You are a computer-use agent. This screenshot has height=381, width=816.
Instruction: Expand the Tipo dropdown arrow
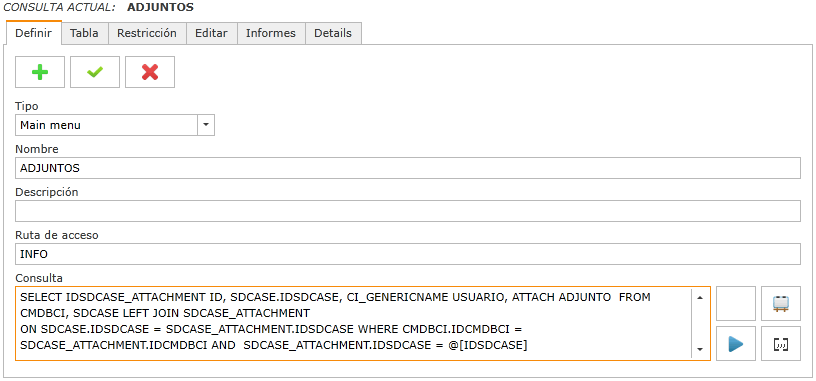coord(206,125)
